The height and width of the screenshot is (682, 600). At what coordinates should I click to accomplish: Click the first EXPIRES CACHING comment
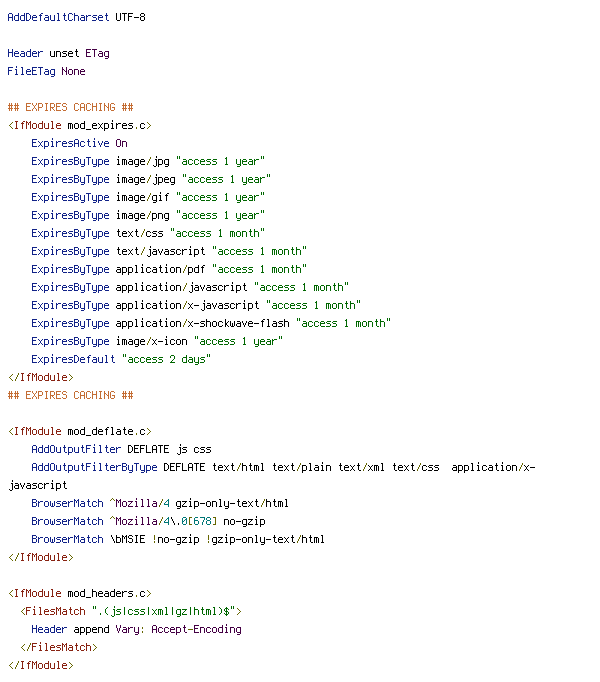70,107
